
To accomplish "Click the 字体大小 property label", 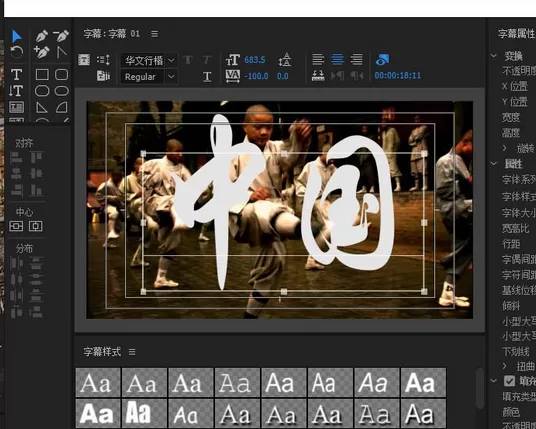I will [x=519, y=213].
